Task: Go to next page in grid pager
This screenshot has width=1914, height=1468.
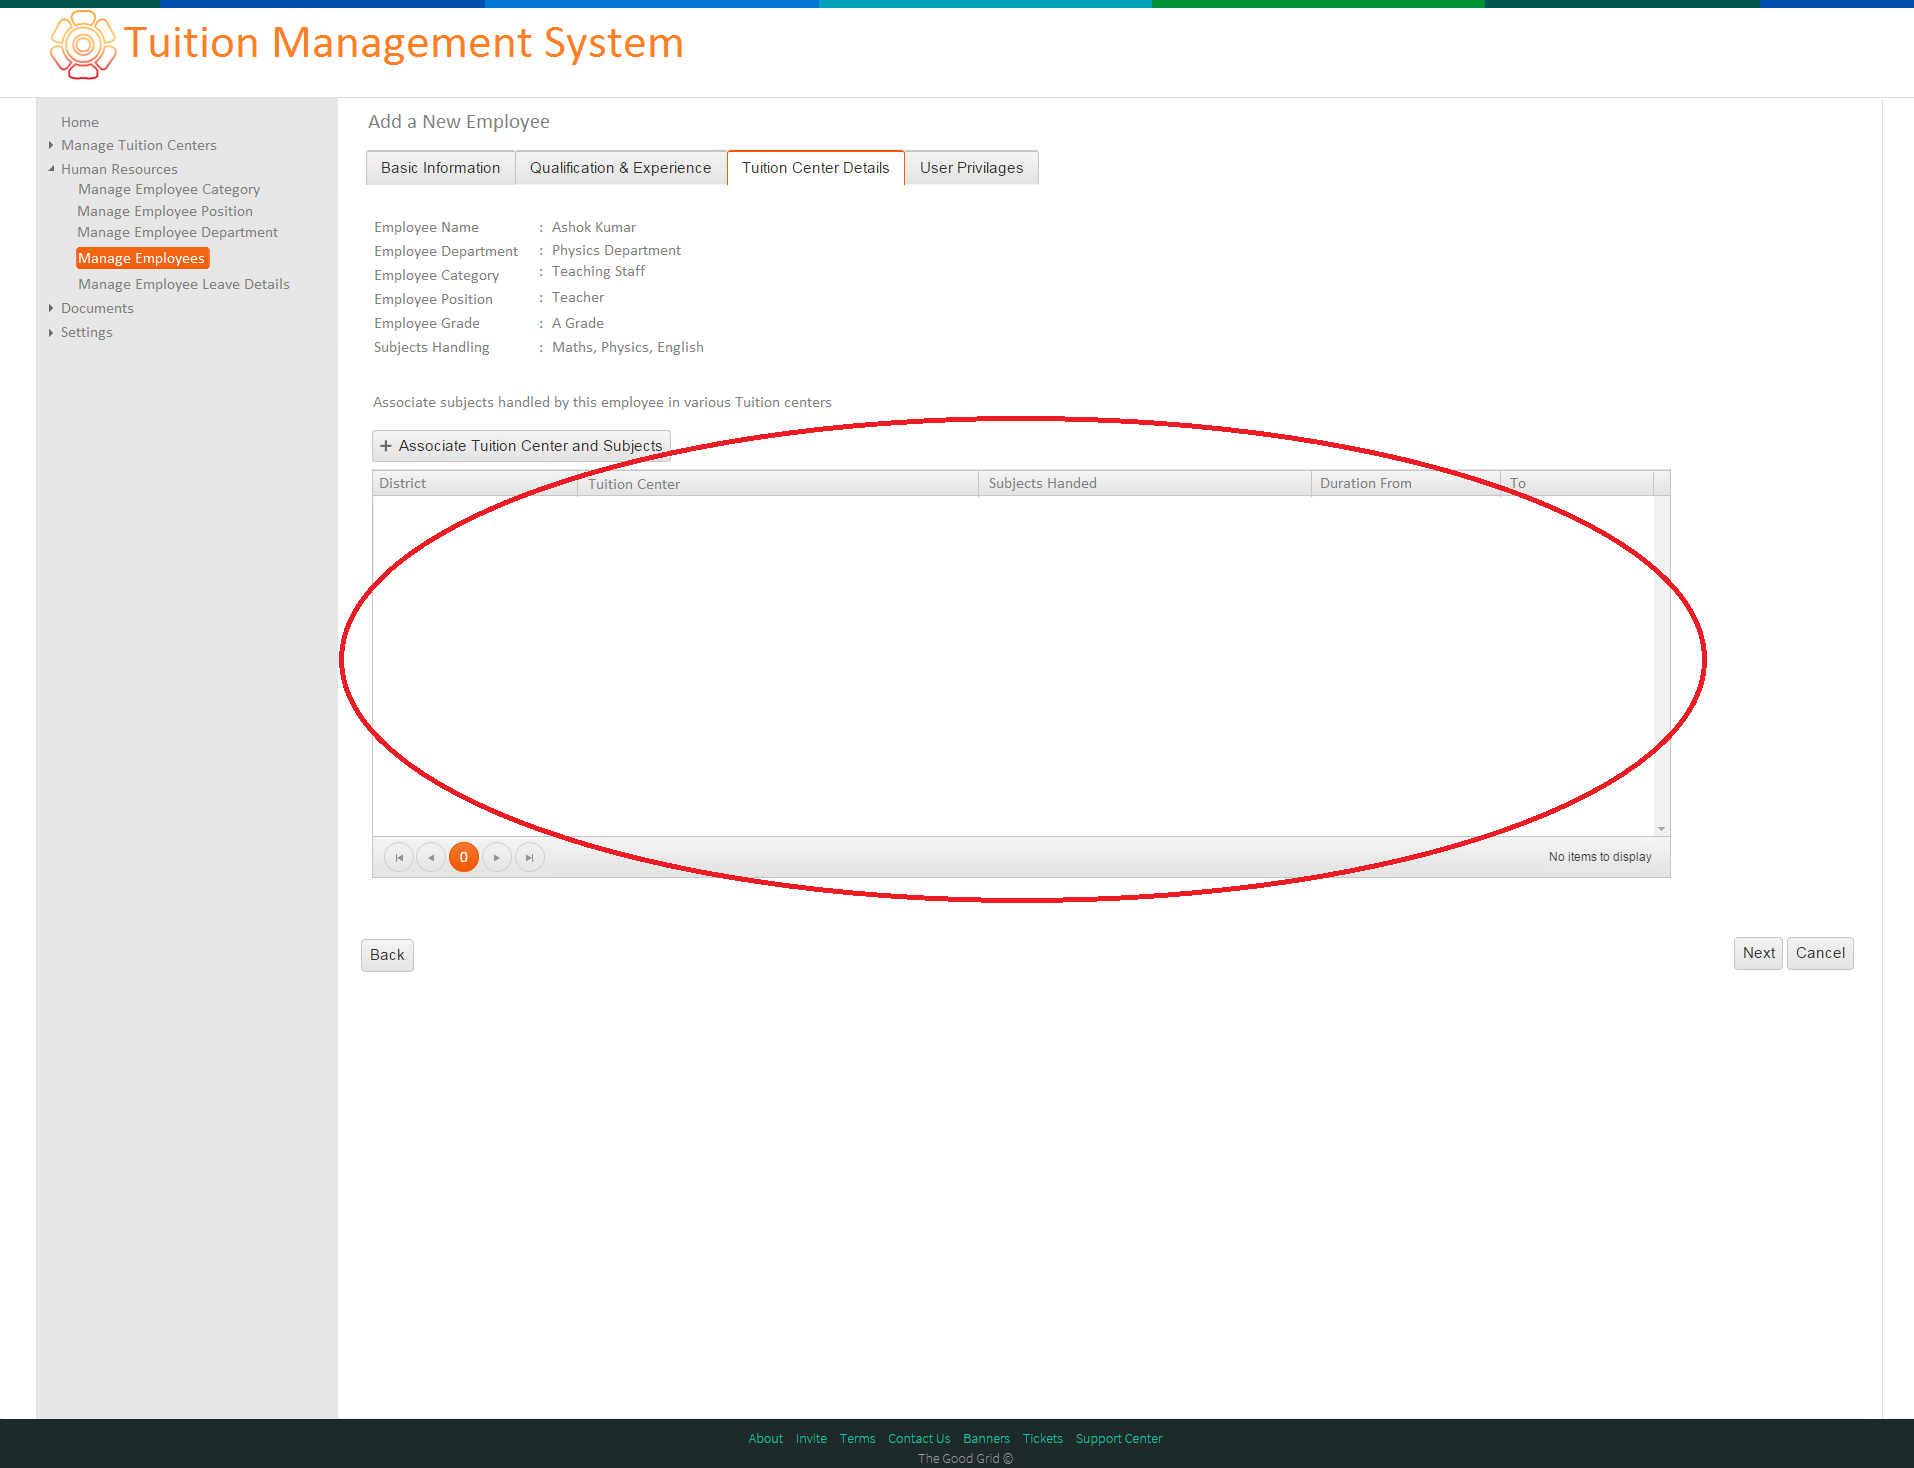Action: pyautogui.click(x=497, y=857)
